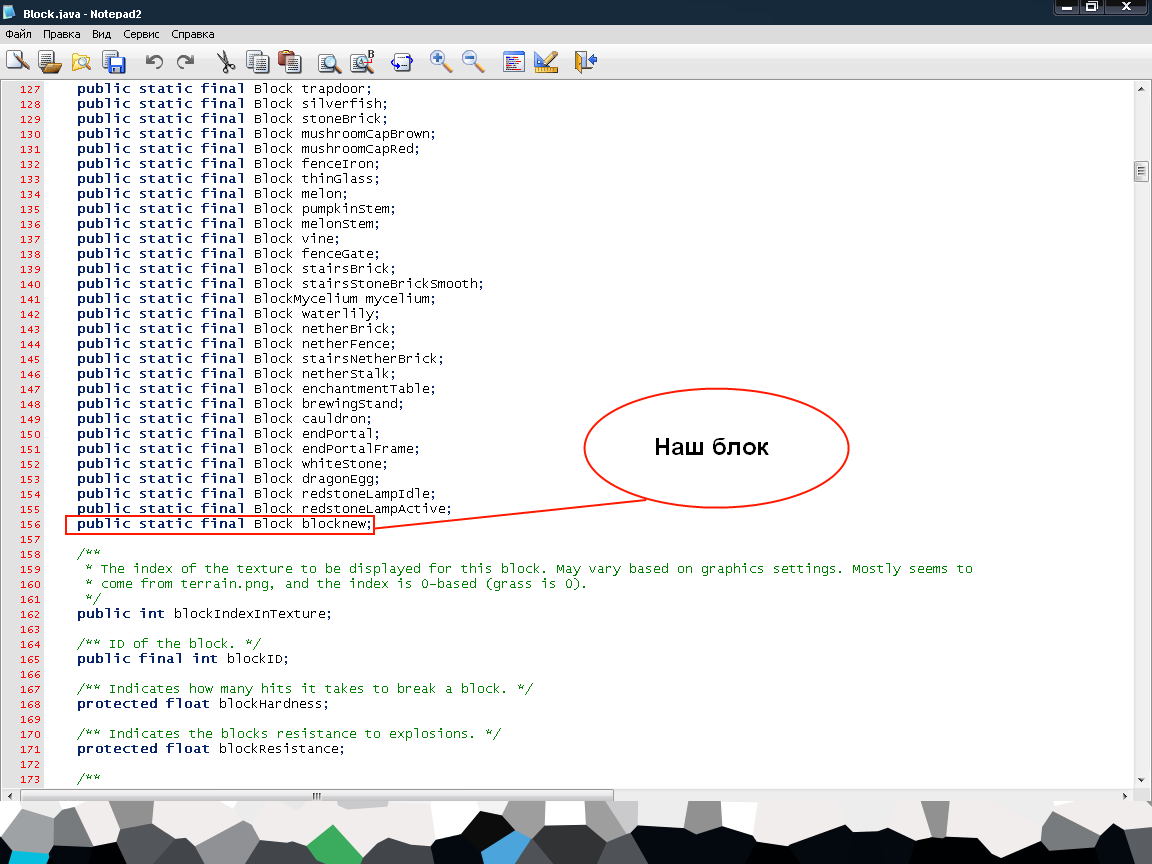Open the Сервис menu
The height and width of the screenshot is (864, 1152).
(141, 34)
